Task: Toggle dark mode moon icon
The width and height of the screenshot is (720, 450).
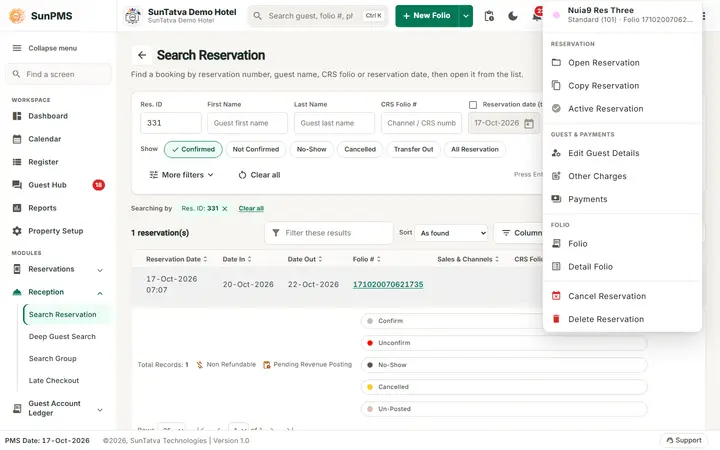Action: pyautogui.click(x=513, y=16)
